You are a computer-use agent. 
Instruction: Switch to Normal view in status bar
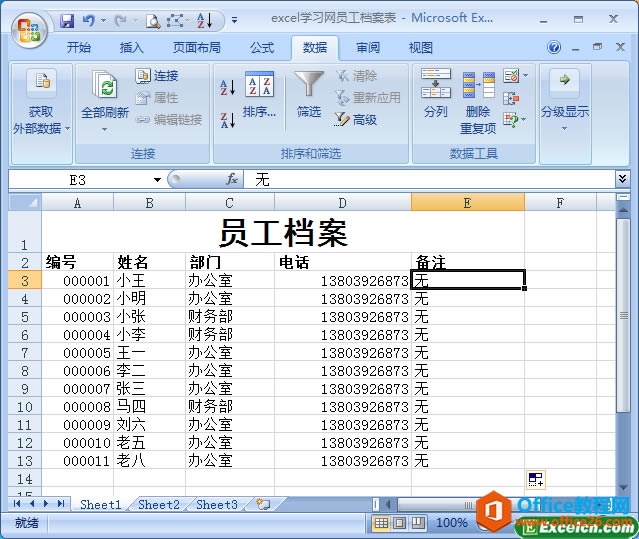click(381, 523)
